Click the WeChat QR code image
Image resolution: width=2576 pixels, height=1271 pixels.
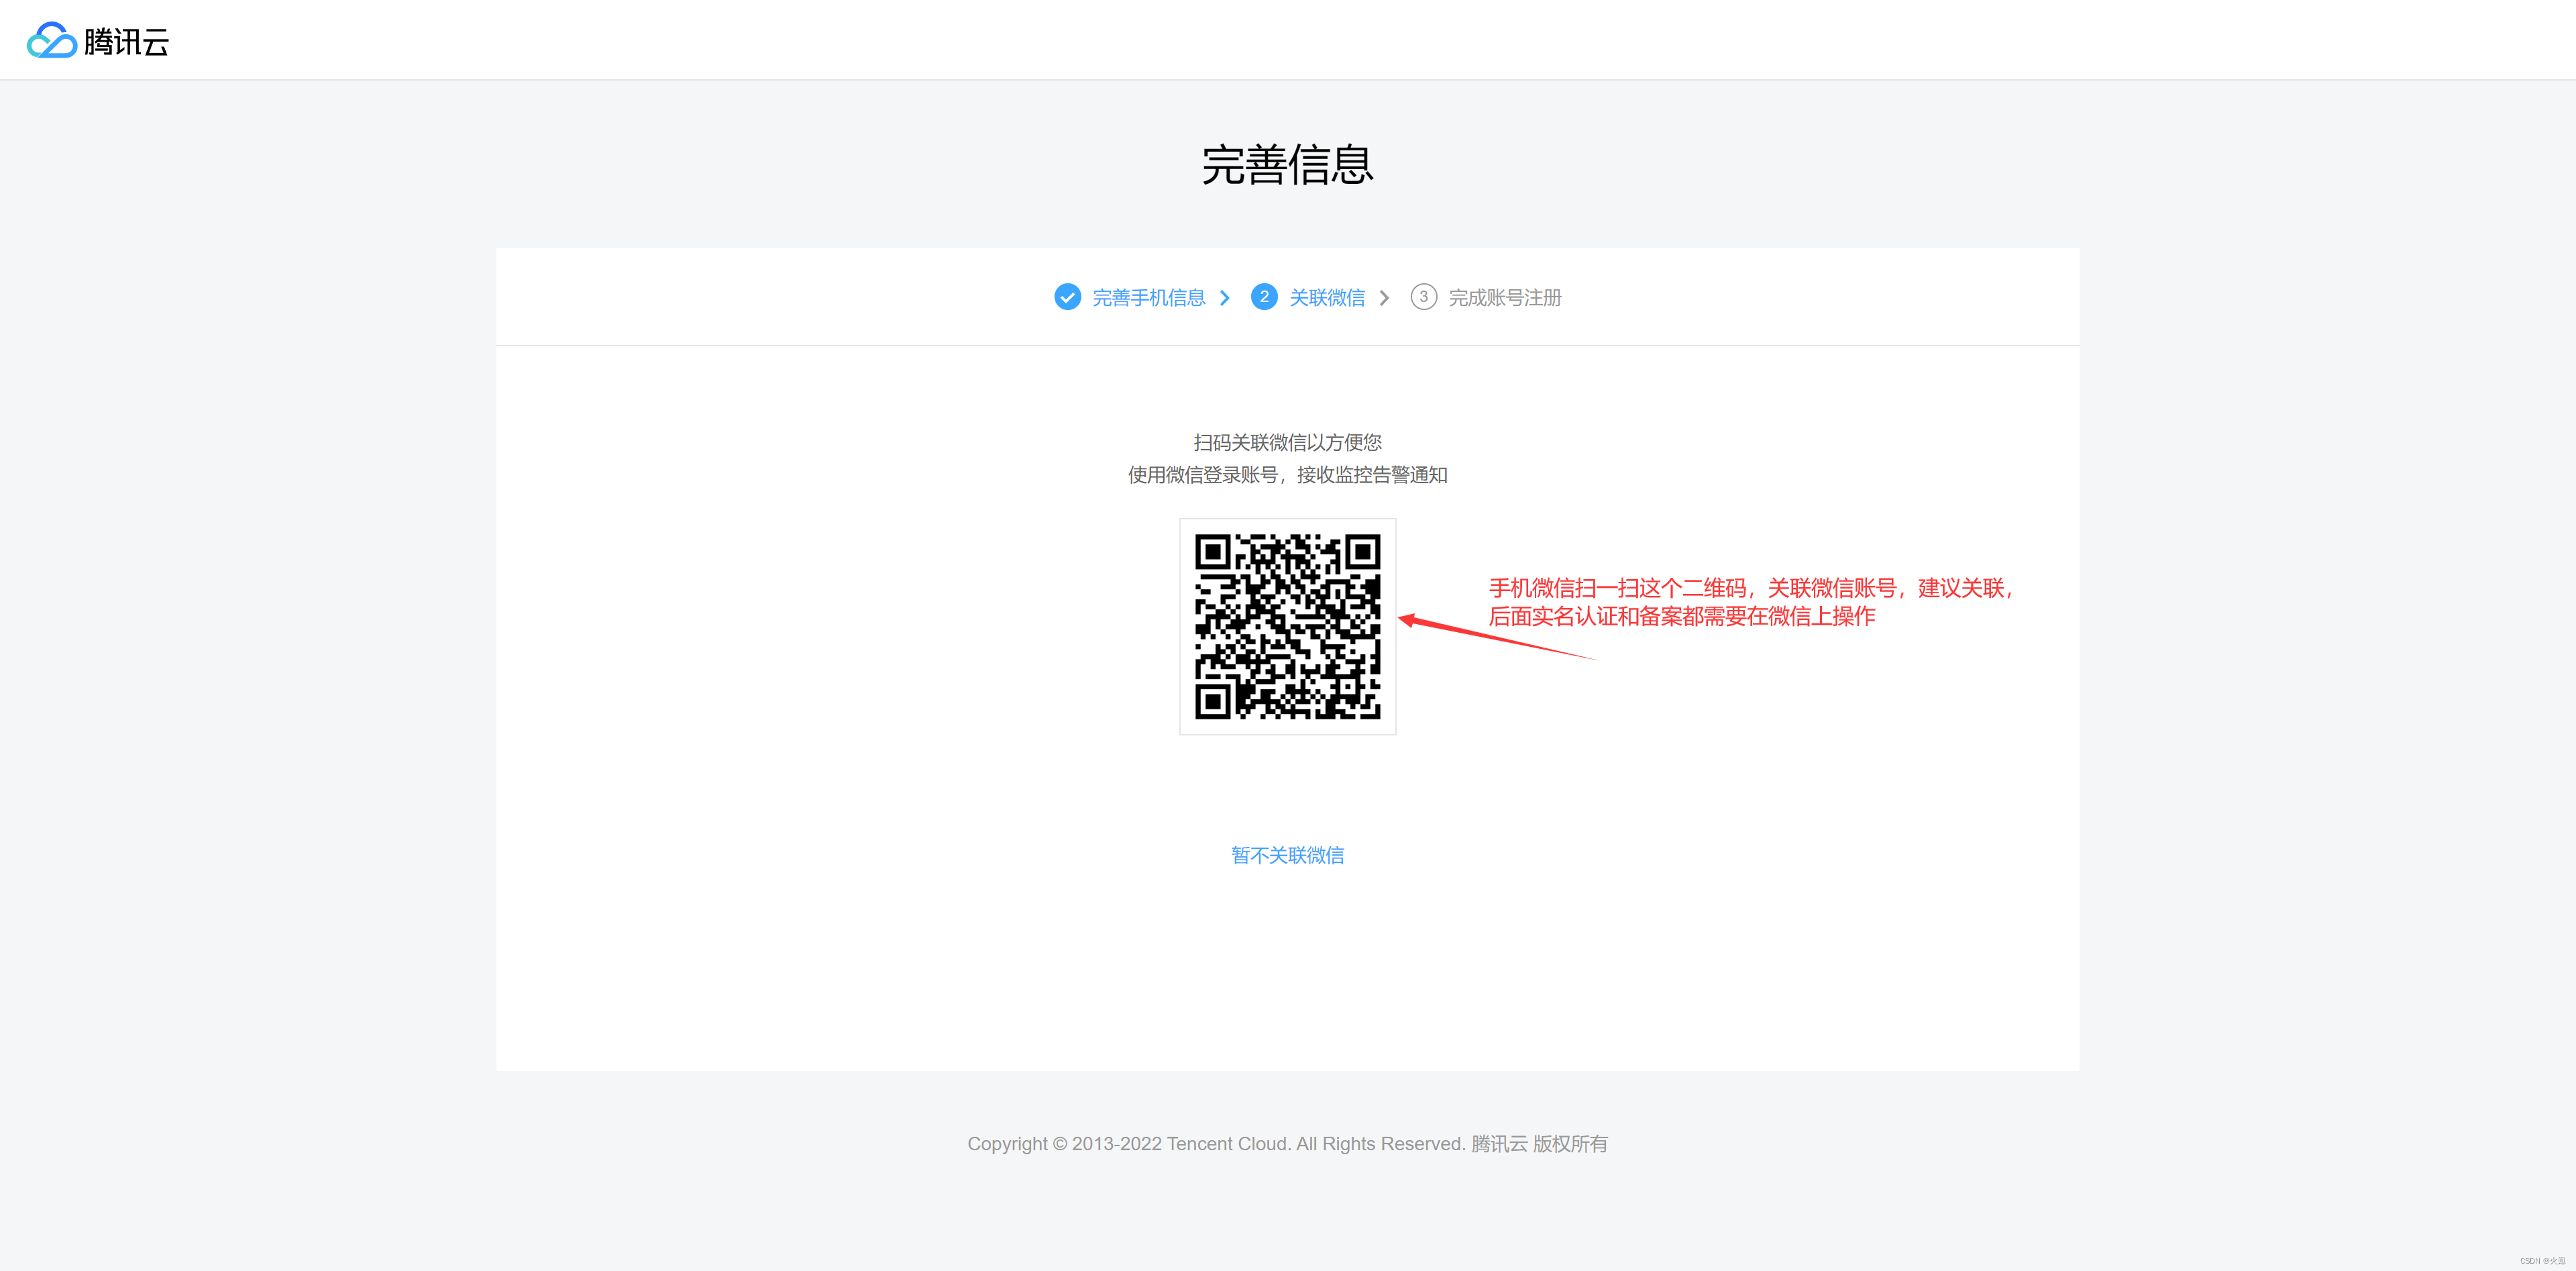pyautogui.click(x=1288, y=627)
